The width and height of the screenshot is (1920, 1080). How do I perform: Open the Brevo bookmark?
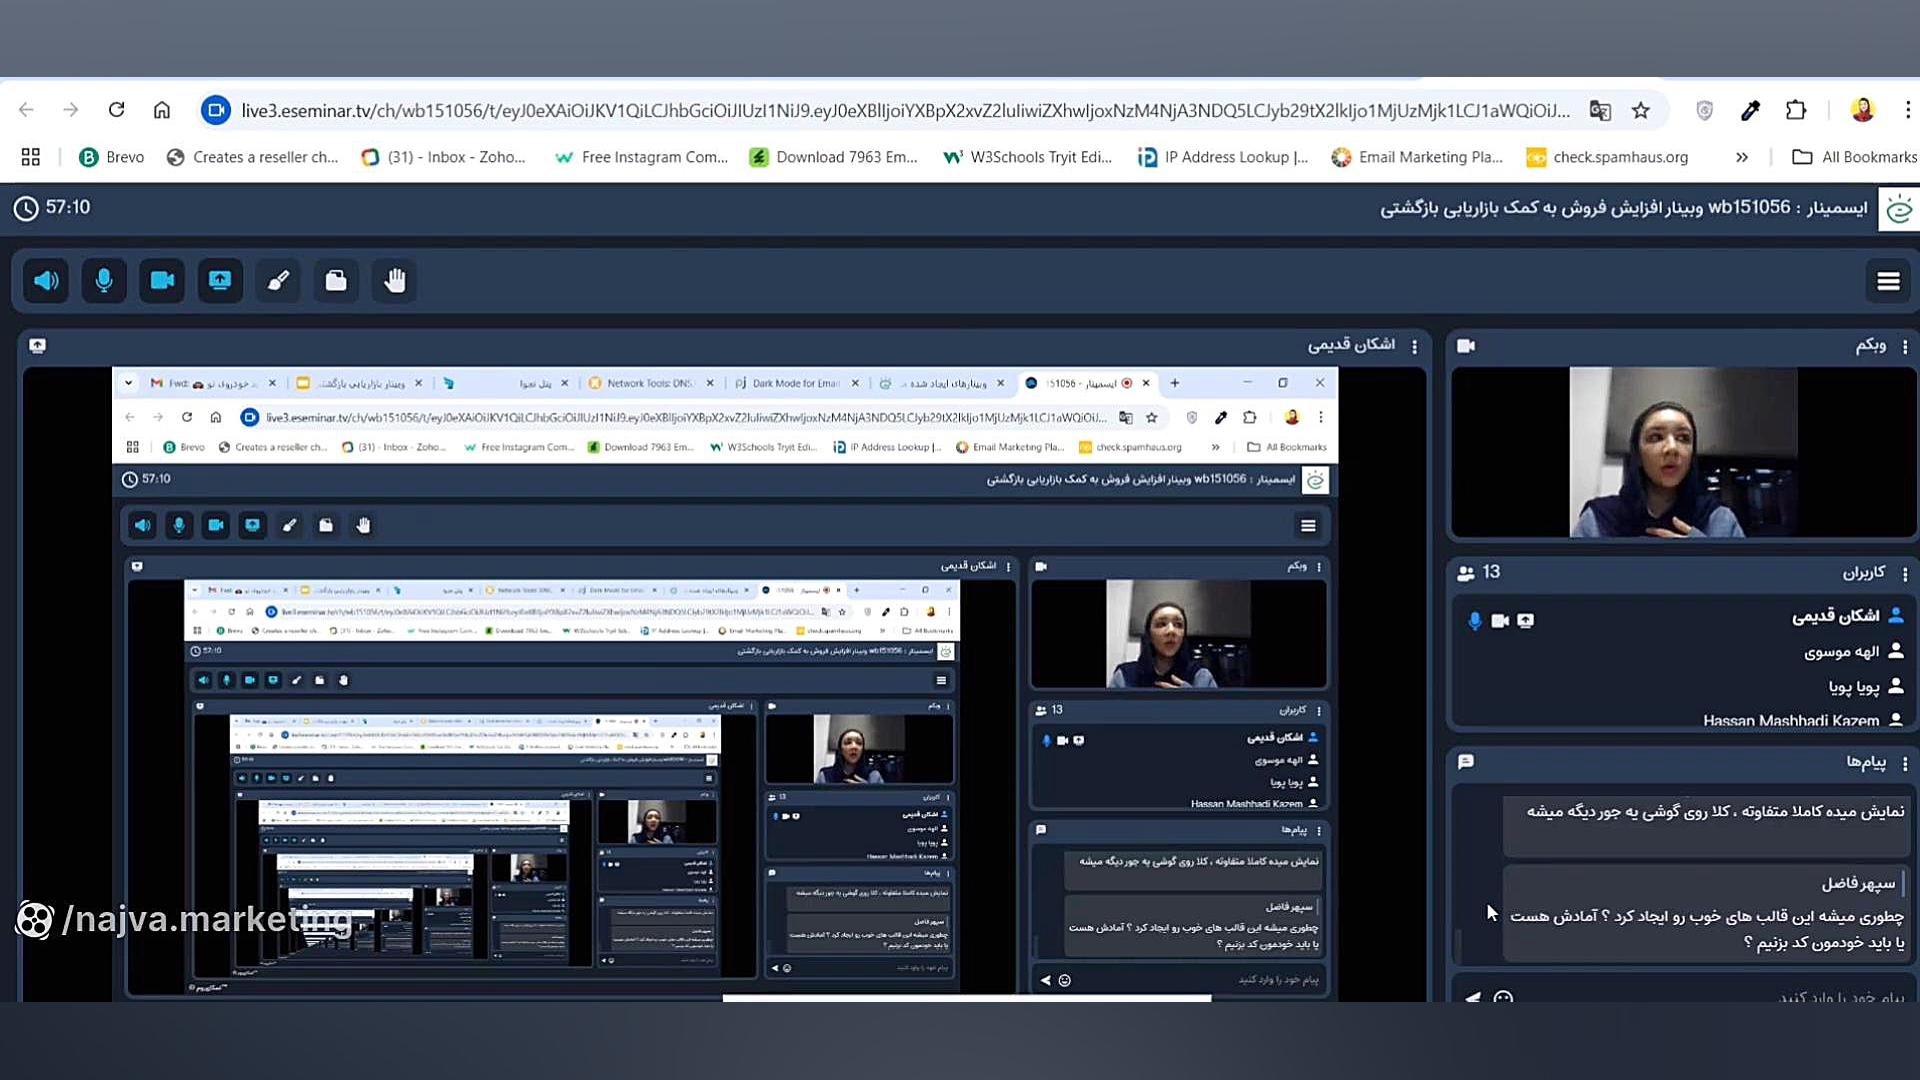click(x=112, y=157)
